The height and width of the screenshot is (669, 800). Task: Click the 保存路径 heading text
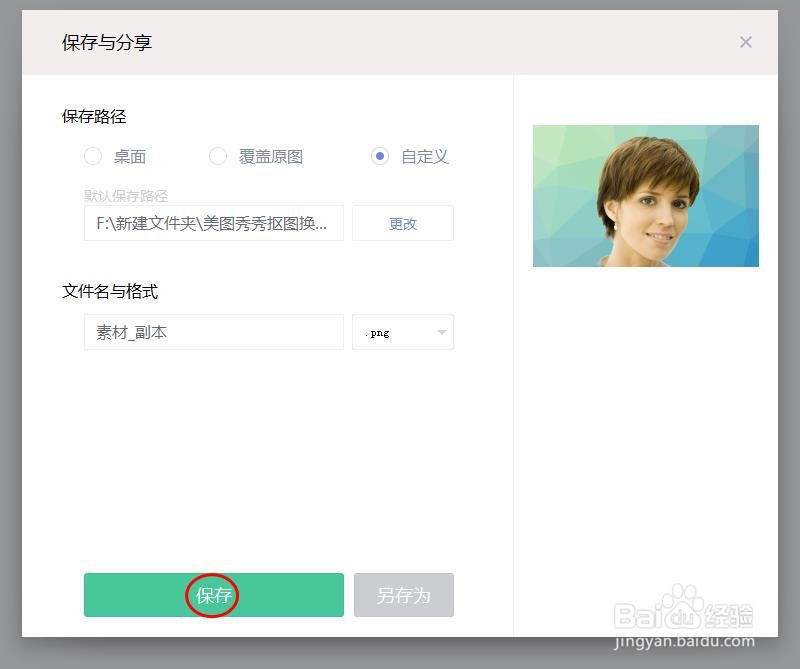coord(94,116)
